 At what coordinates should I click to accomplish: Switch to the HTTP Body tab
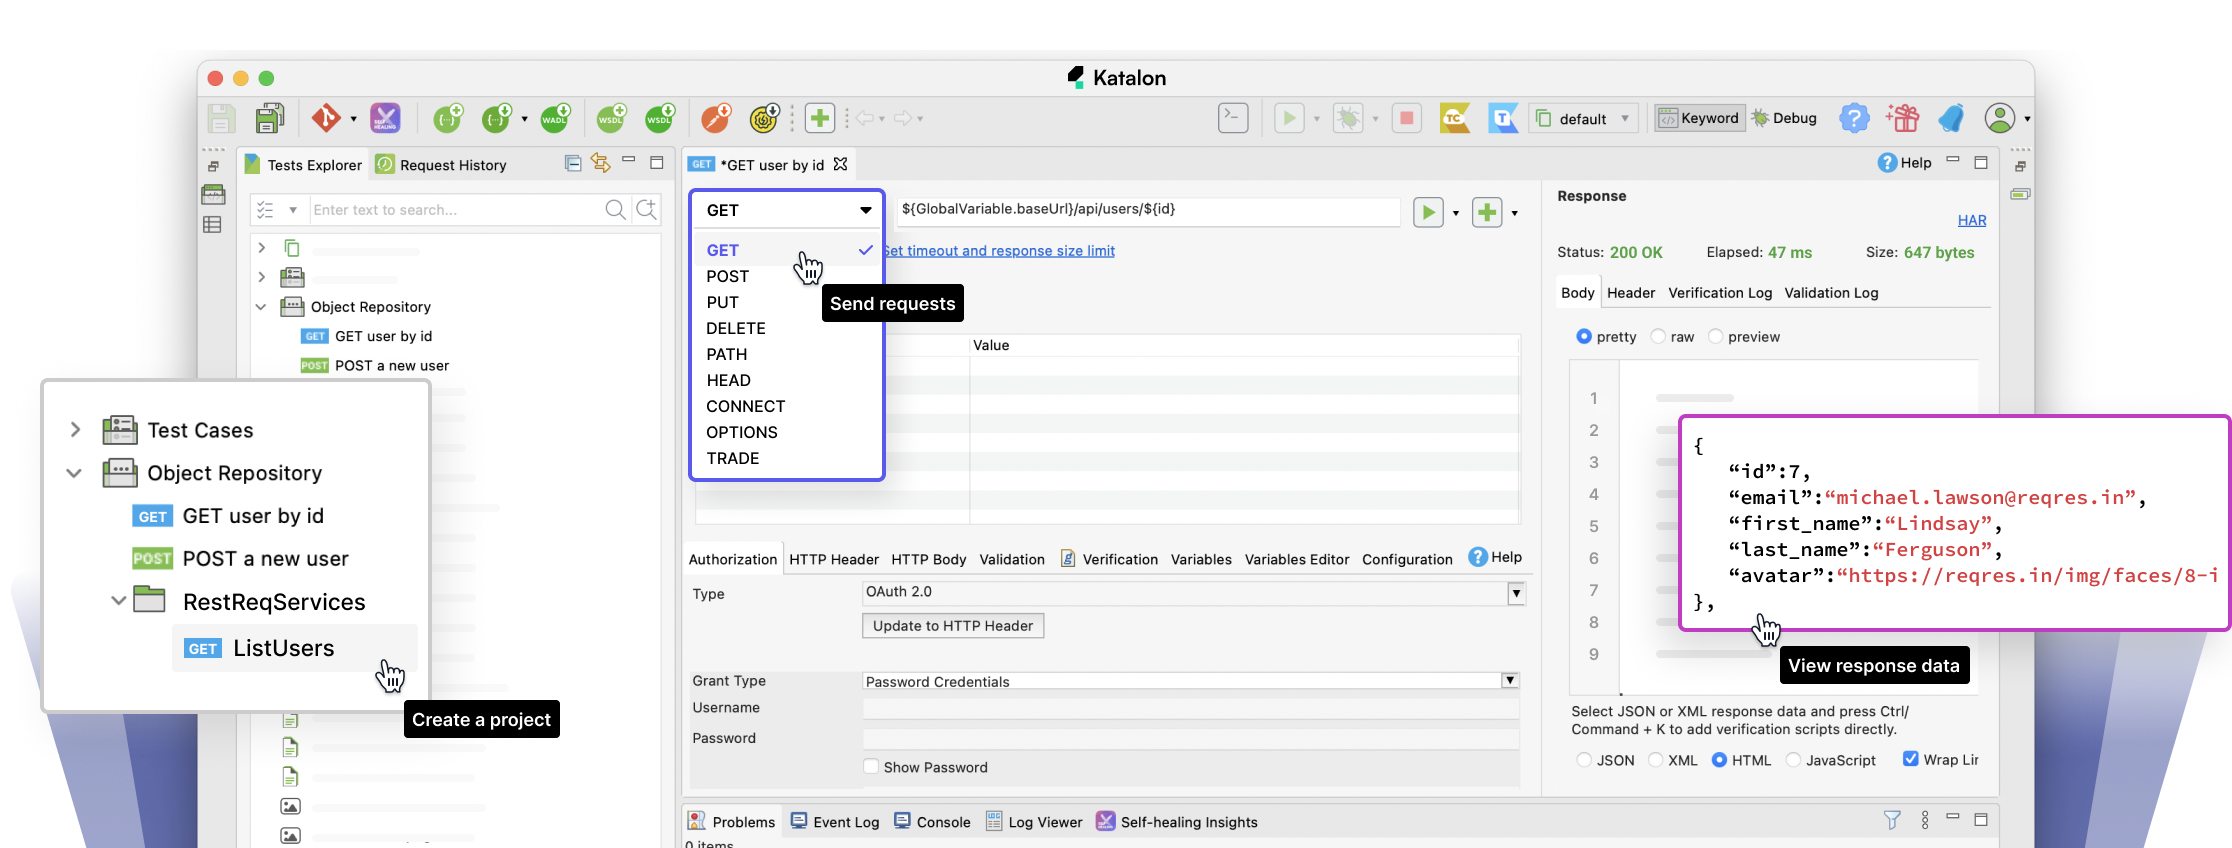[929, 559]
